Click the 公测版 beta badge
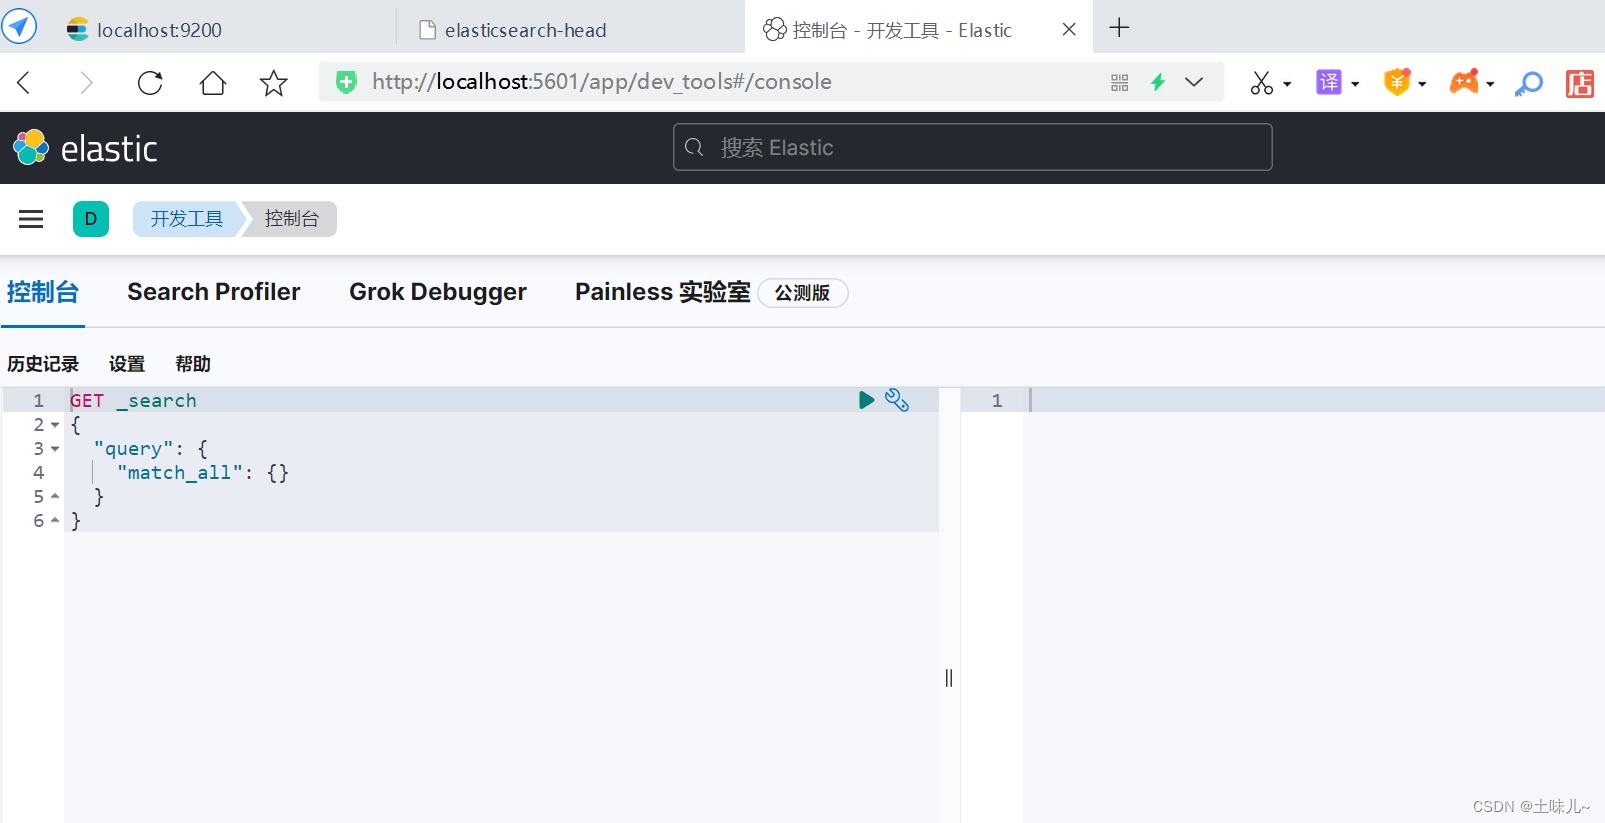Viewport: 1605px width, 823px height. (803, 293)
